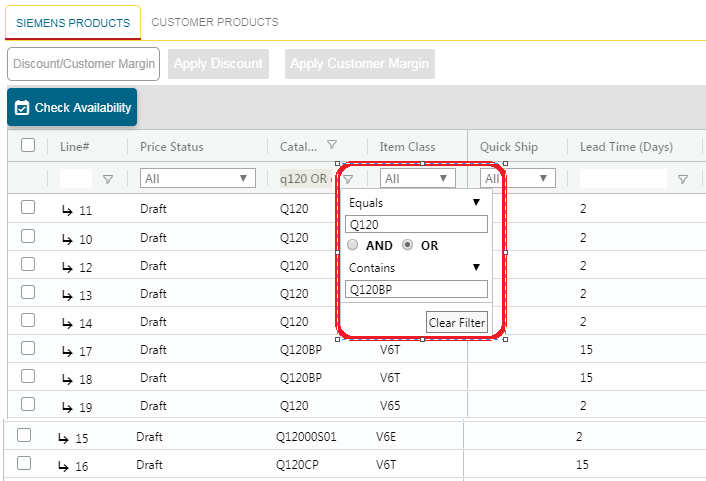This screenshot has height=481, width=706.
Task: Switch to the Siemens Products tab
Action: pyautogui.click(x=73, y=23)
